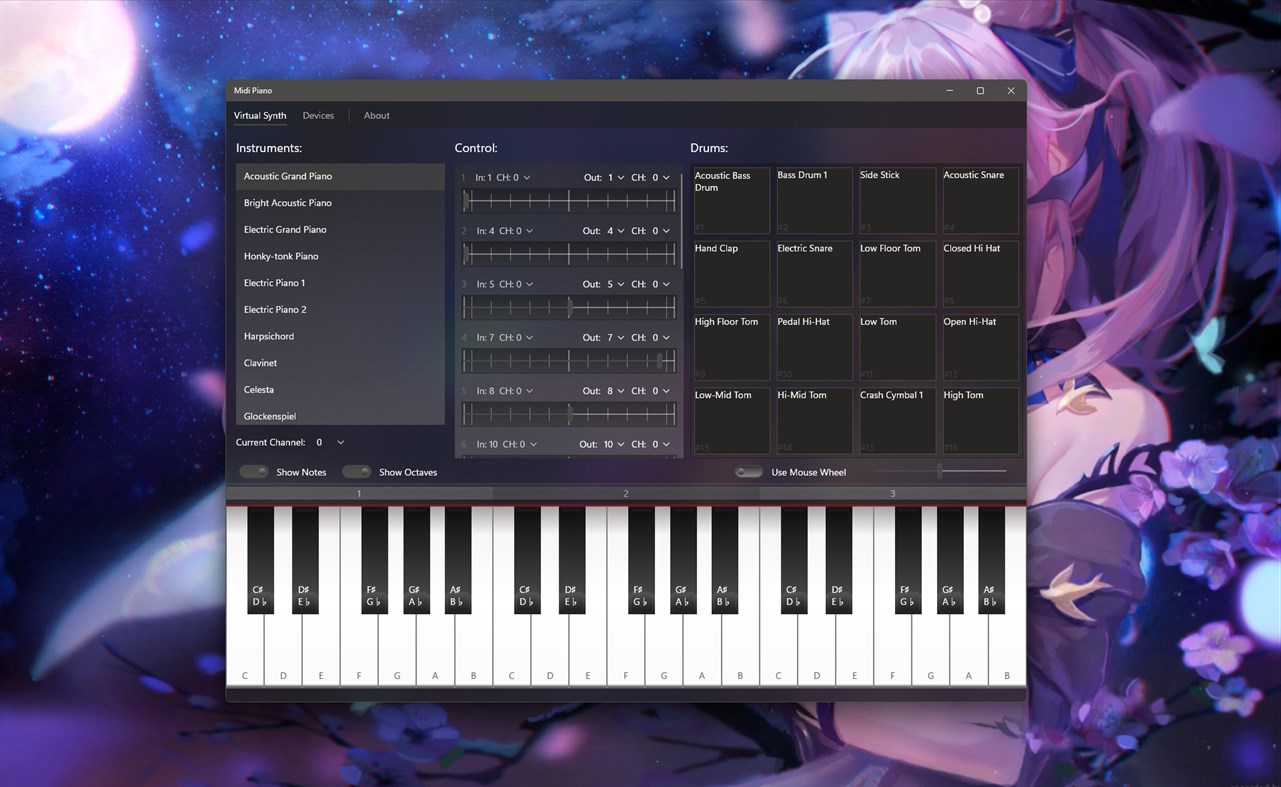Select Acoustic Grand Piano instrument
Viewport: 1281px width, 787px height.
(x=340, y=177)
